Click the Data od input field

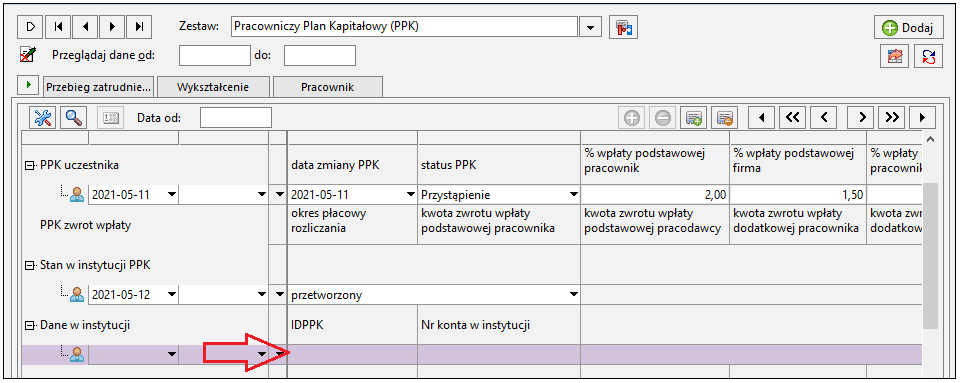click(236, 117)
